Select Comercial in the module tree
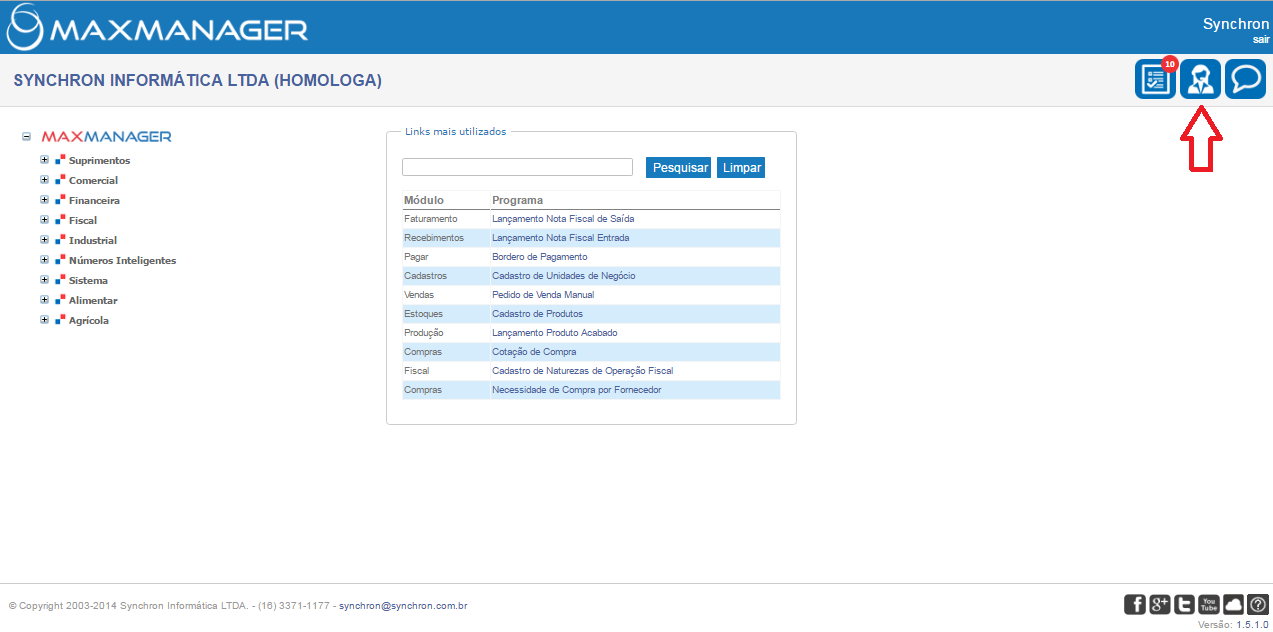1273x632 pixels. [93, 180]
